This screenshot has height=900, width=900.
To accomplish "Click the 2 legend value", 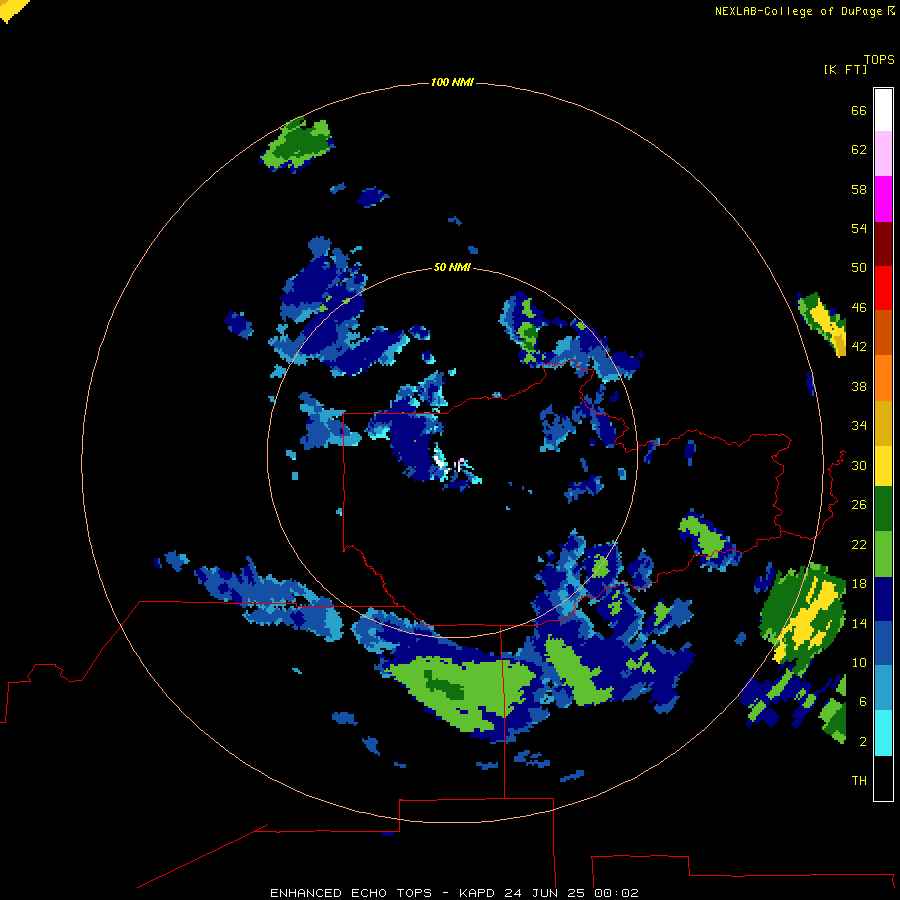I will pyautogui.click(x=862, y=742).
